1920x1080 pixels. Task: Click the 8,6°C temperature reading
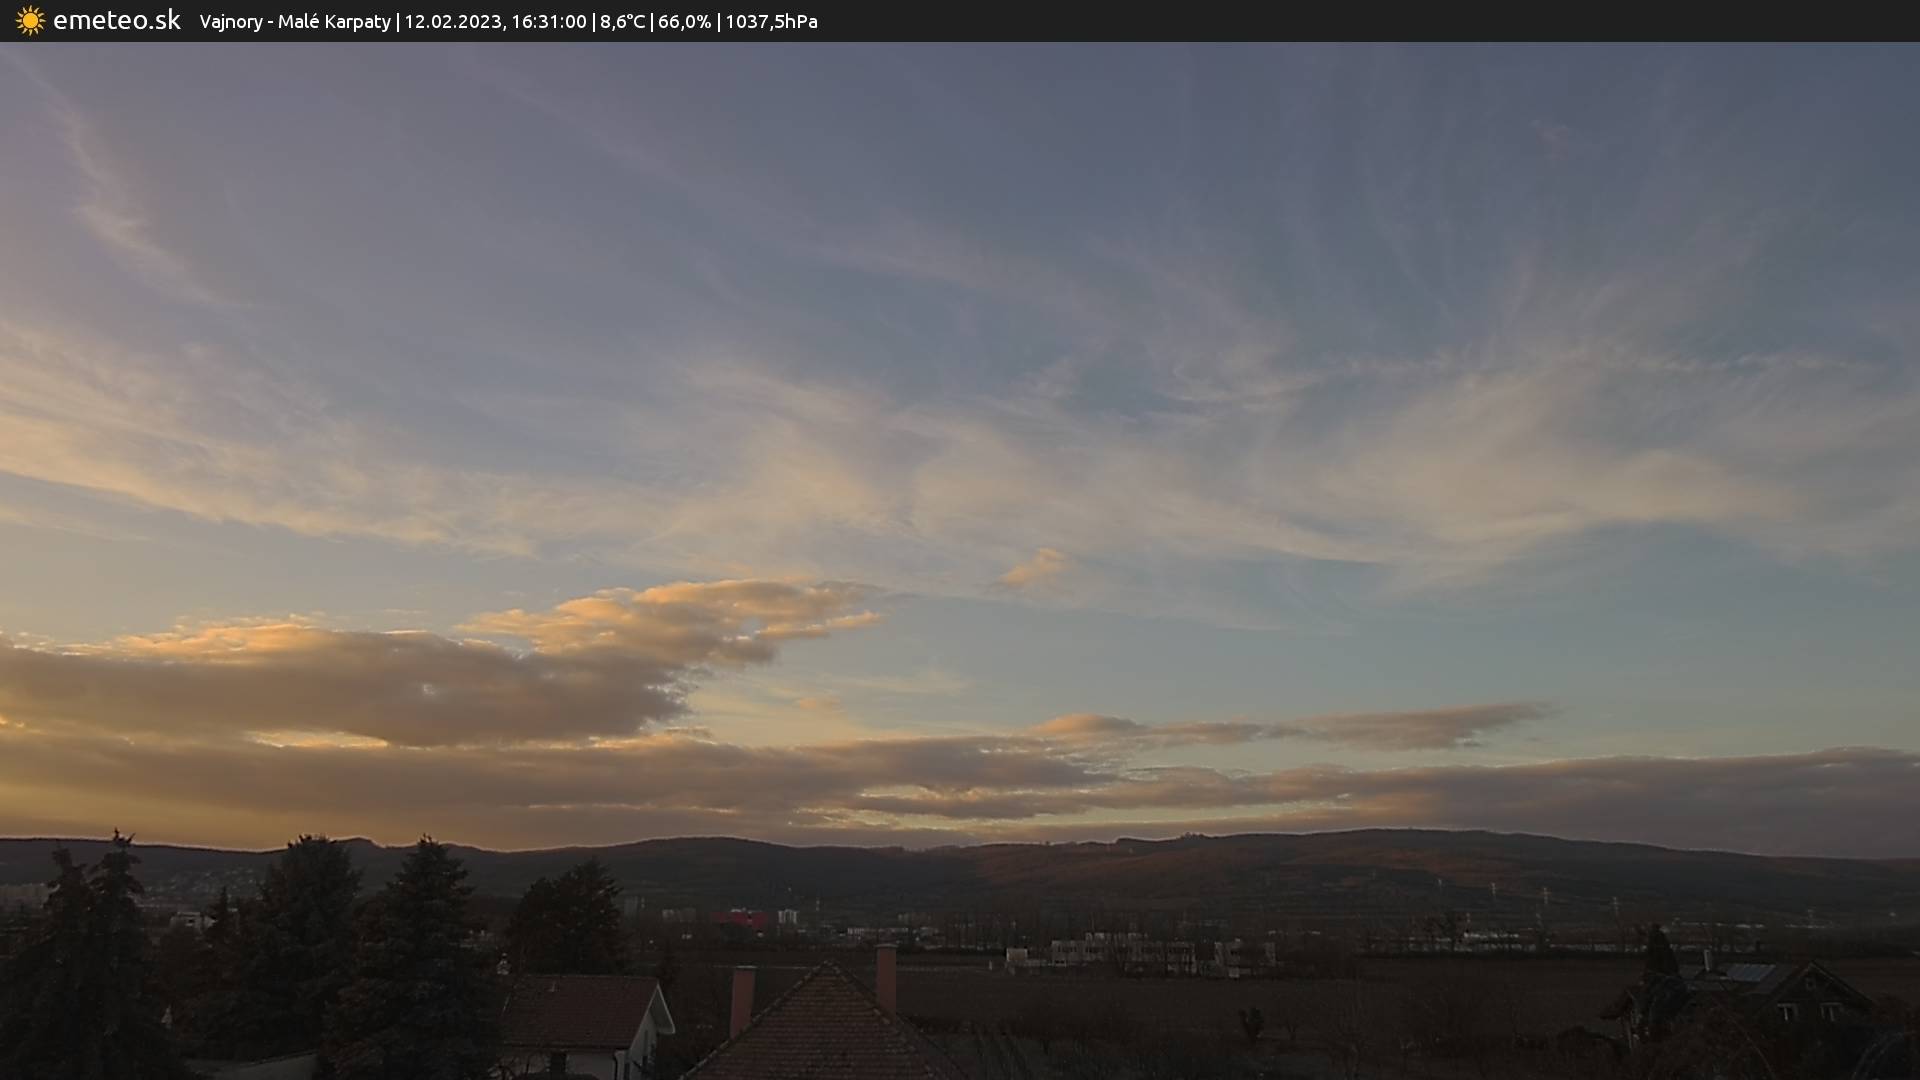622,22
